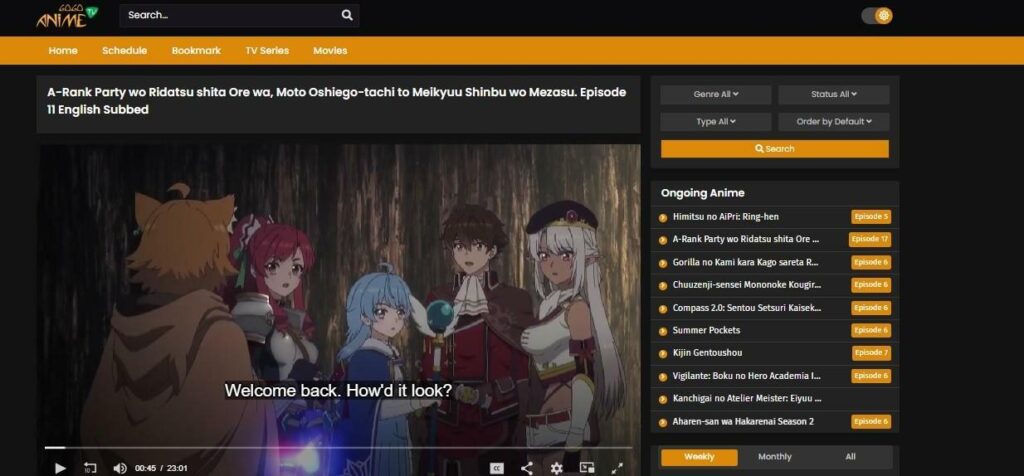
Task: Open Vigilante: Boku no Hero Academia link
Action: pos(747,376)
